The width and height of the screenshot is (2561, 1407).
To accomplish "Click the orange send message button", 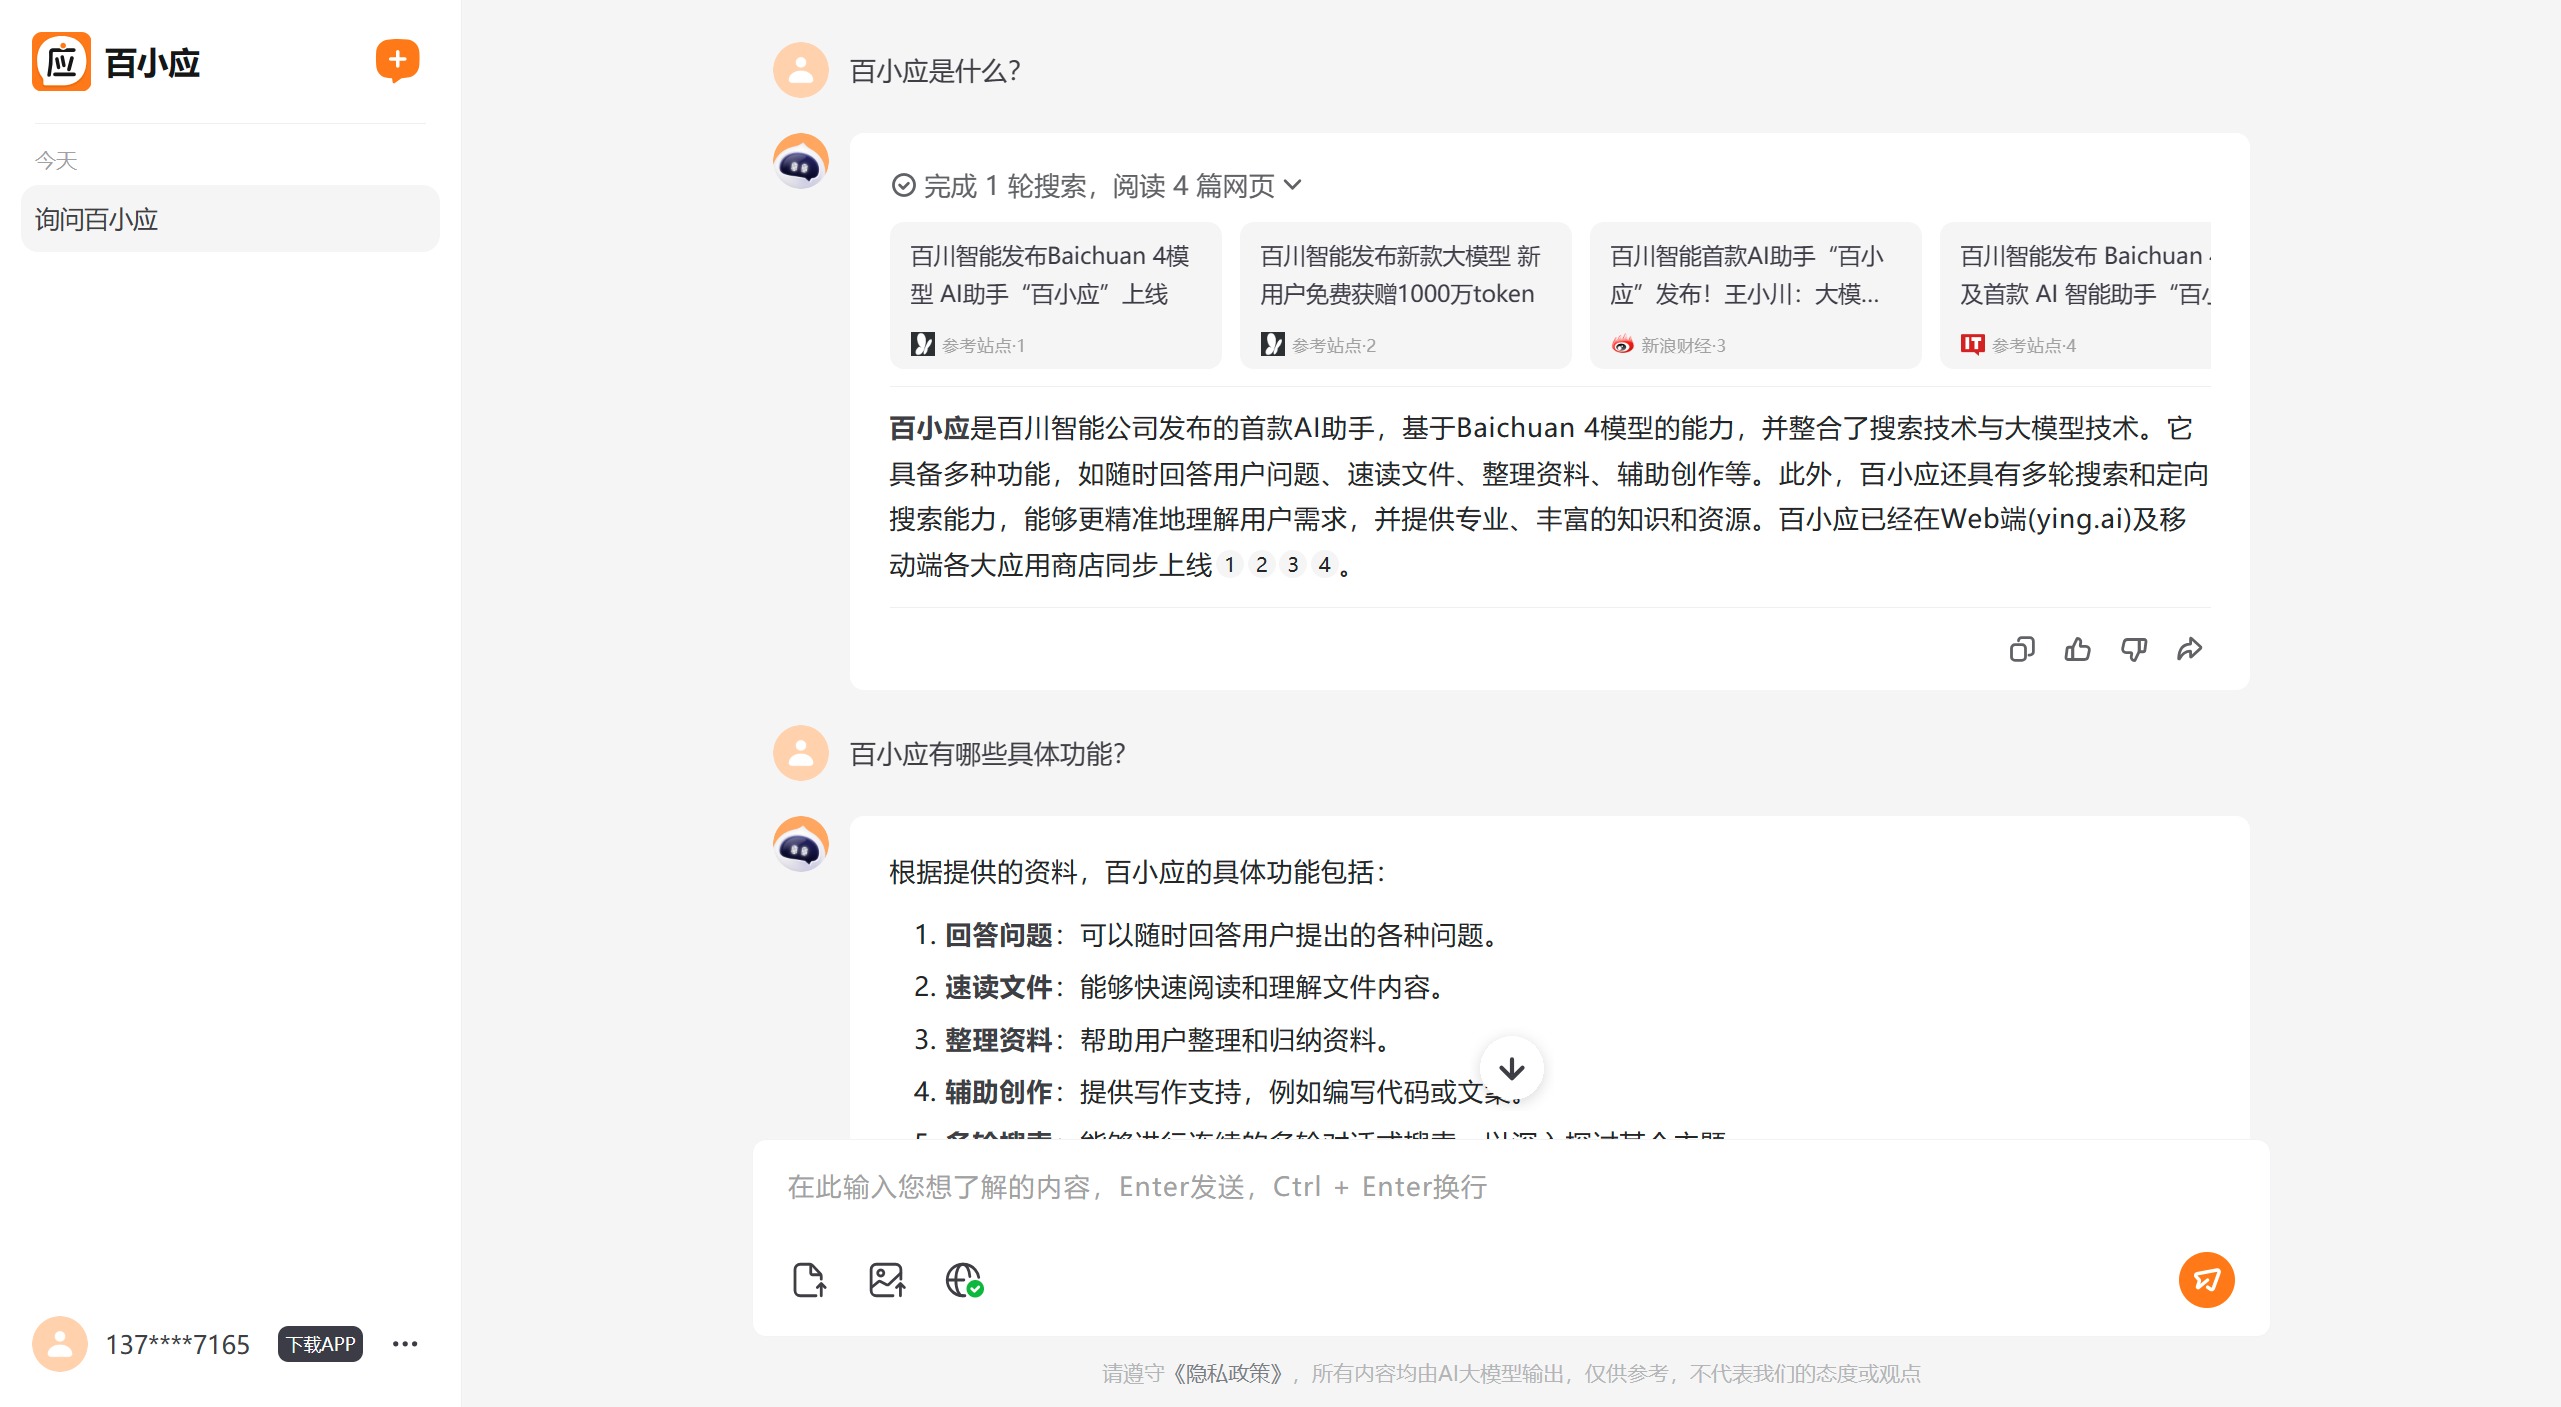I will [2206, 1279].
